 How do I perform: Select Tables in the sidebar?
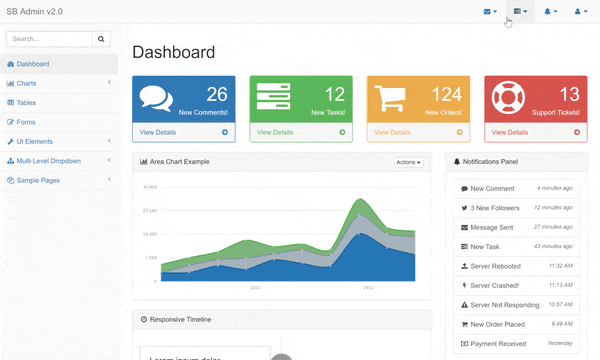click(59, 103)
